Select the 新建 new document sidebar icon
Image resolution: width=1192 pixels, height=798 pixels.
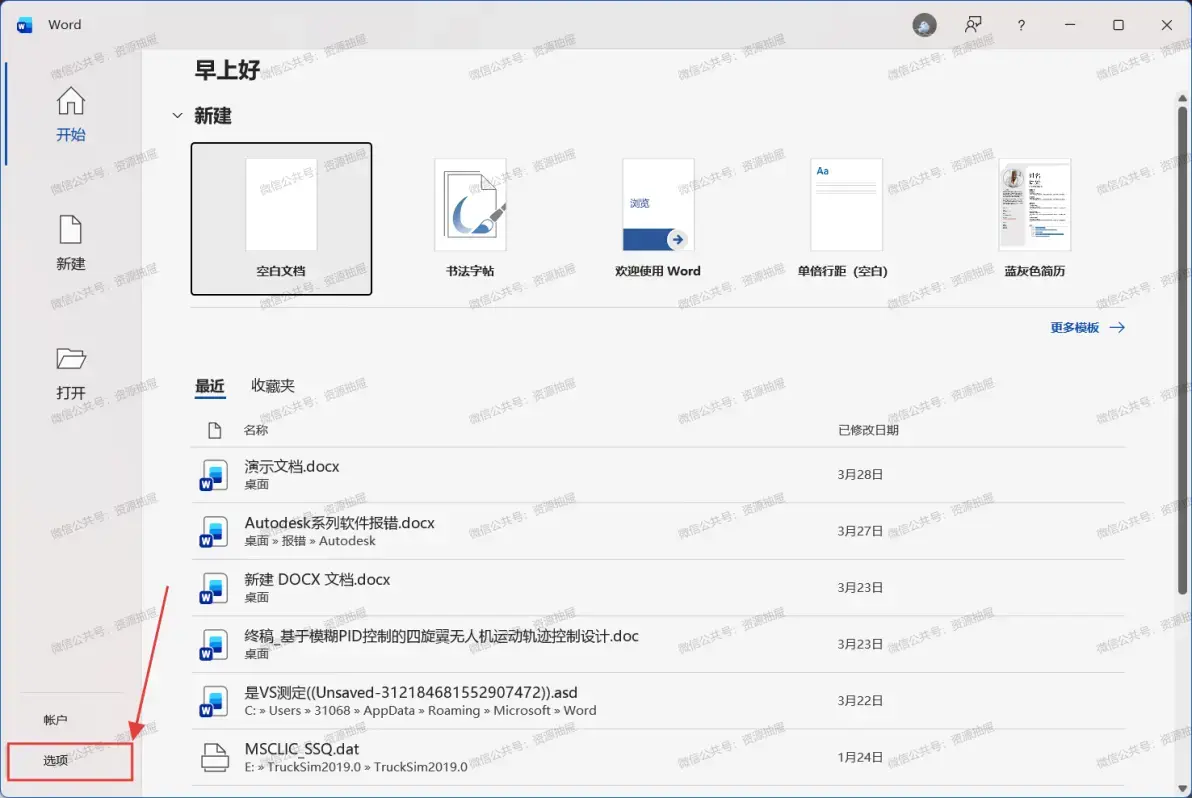71,230
